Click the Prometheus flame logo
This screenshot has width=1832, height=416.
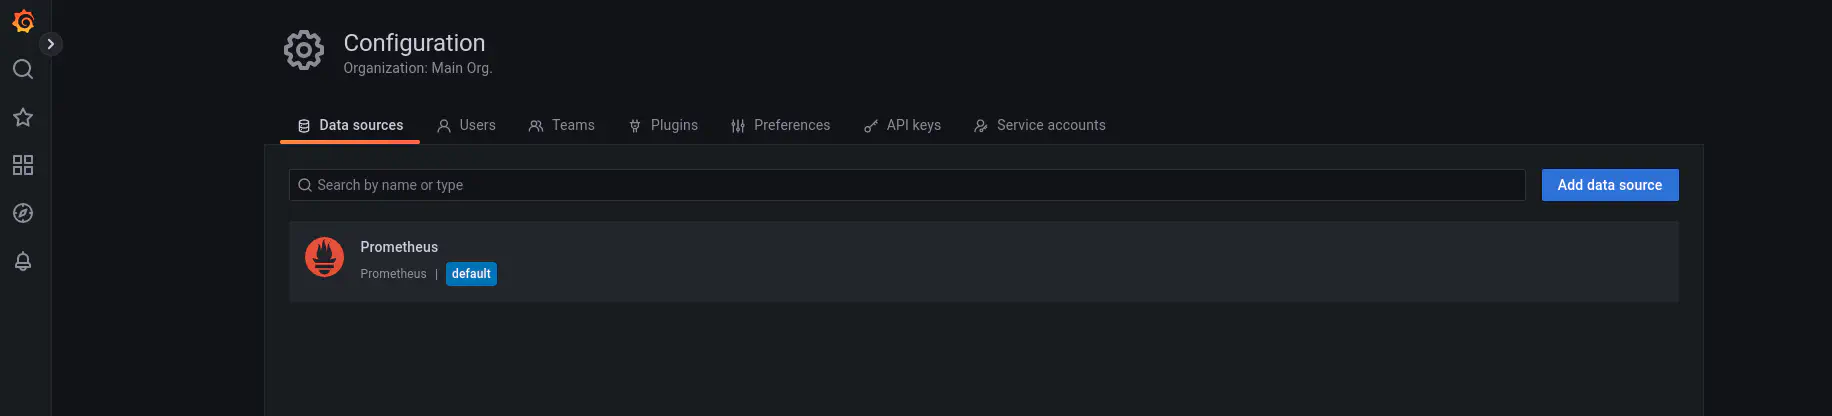pos(324,257)
